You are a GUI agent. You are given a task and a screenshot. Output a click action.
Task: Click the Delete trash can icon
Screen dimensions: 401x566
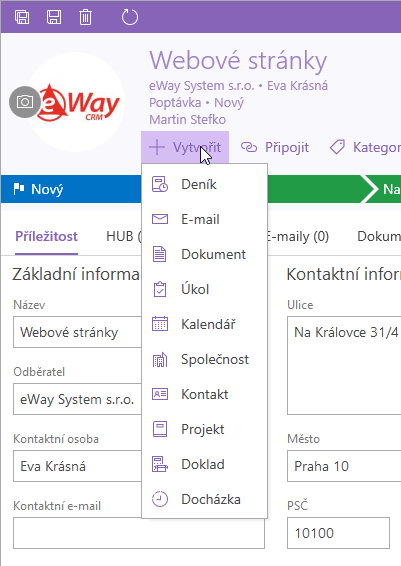coord(86,17)
